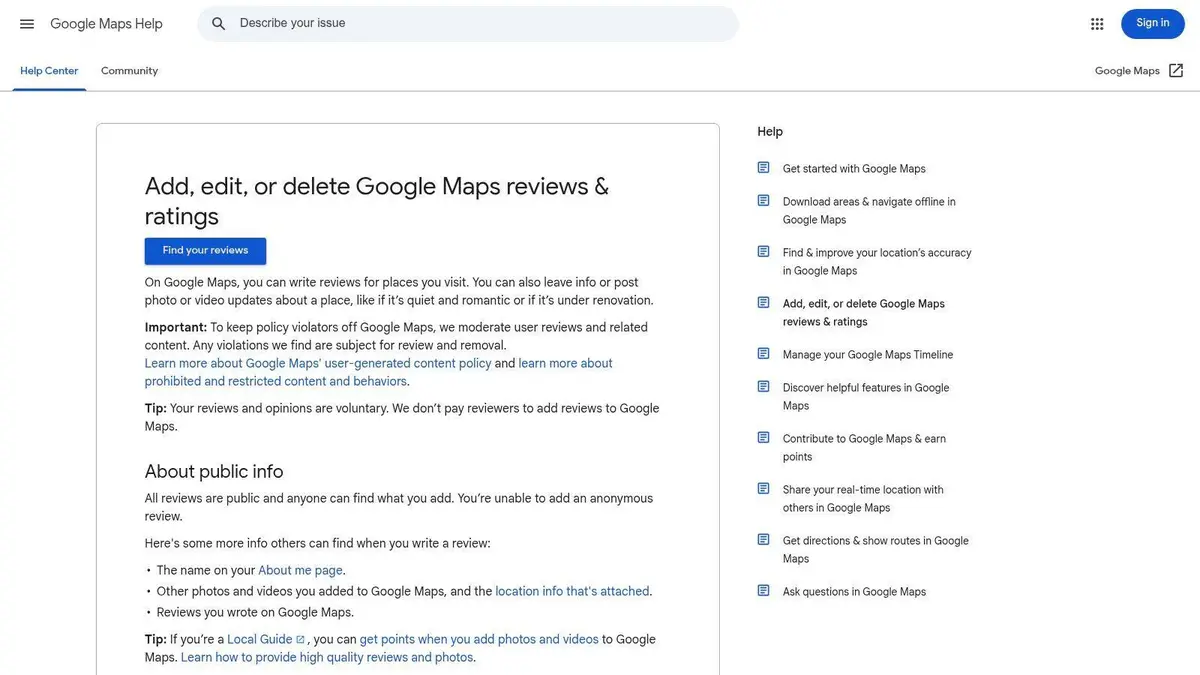1200x675 pixels.
Task: Click article icon beside Manage your Google Maps Timeline
Action: click(764, 354)
